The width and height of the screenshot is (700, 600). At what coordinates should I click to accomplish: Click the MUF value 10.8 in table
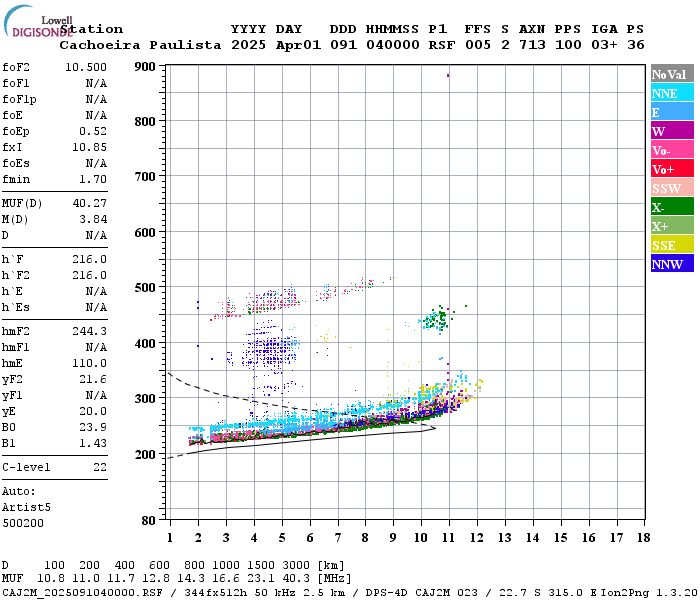50,579
